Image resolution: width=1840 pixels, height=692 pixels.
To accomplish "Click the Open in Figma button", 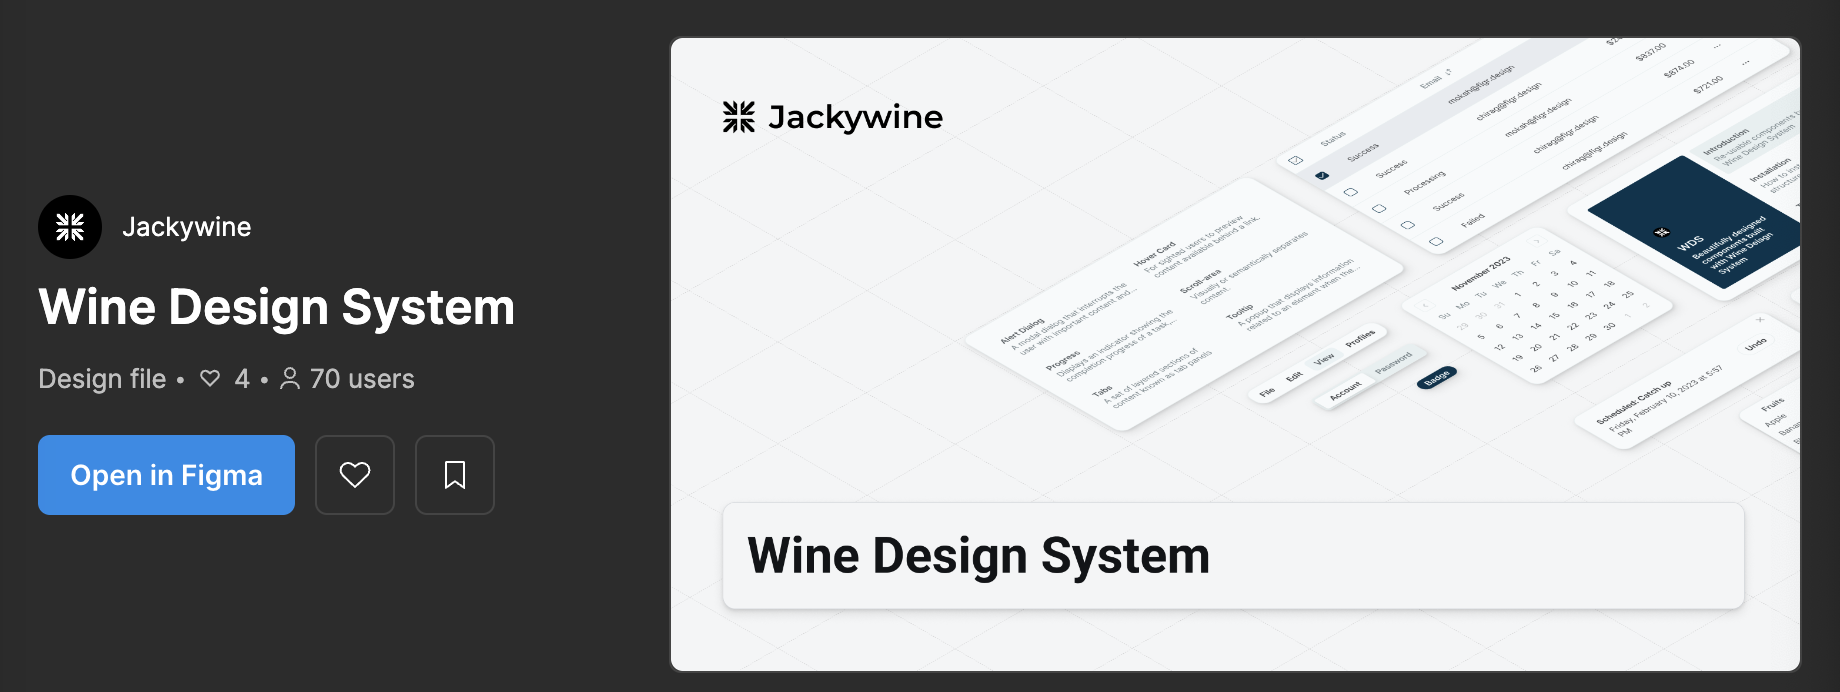I will pos(166,475).
